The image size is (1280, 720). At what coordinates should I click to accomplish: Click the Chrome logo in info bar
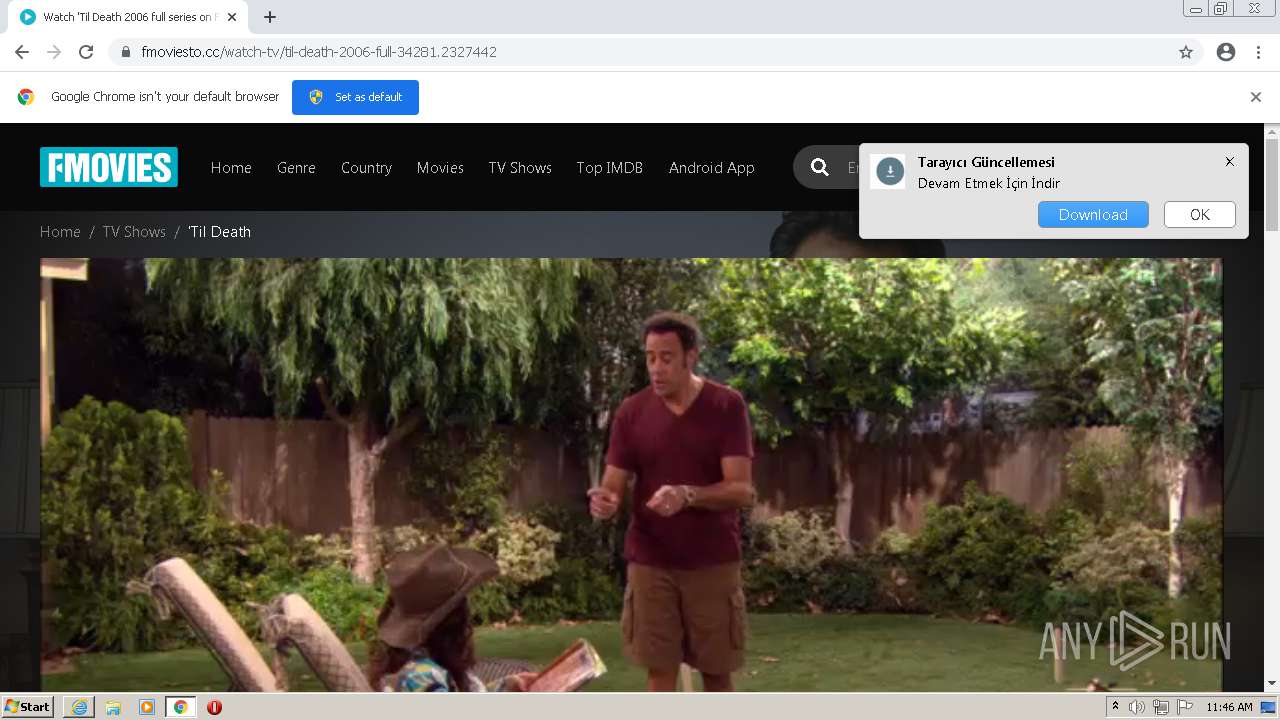26,97
